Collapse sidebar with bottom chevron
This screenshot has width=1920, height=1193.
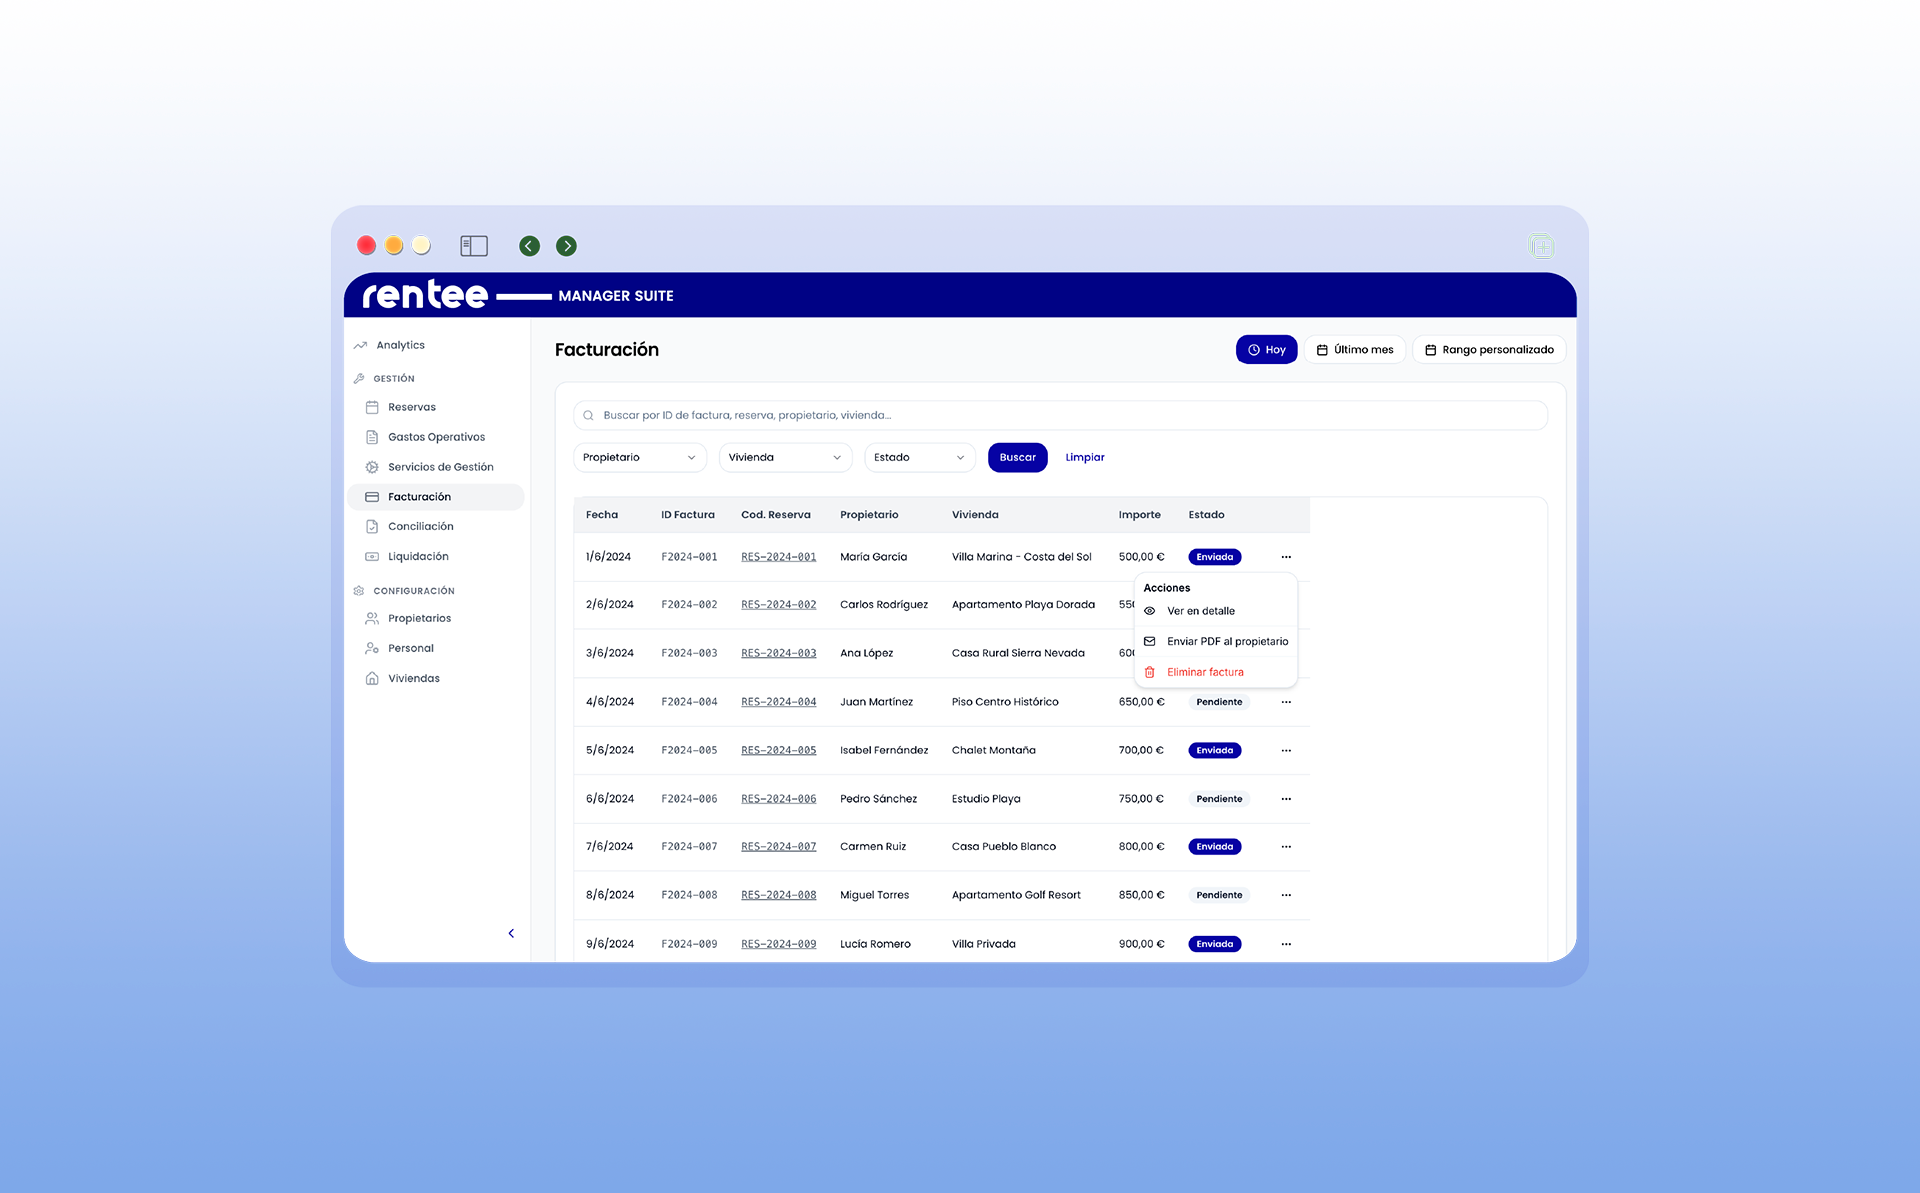coord(511,933)
